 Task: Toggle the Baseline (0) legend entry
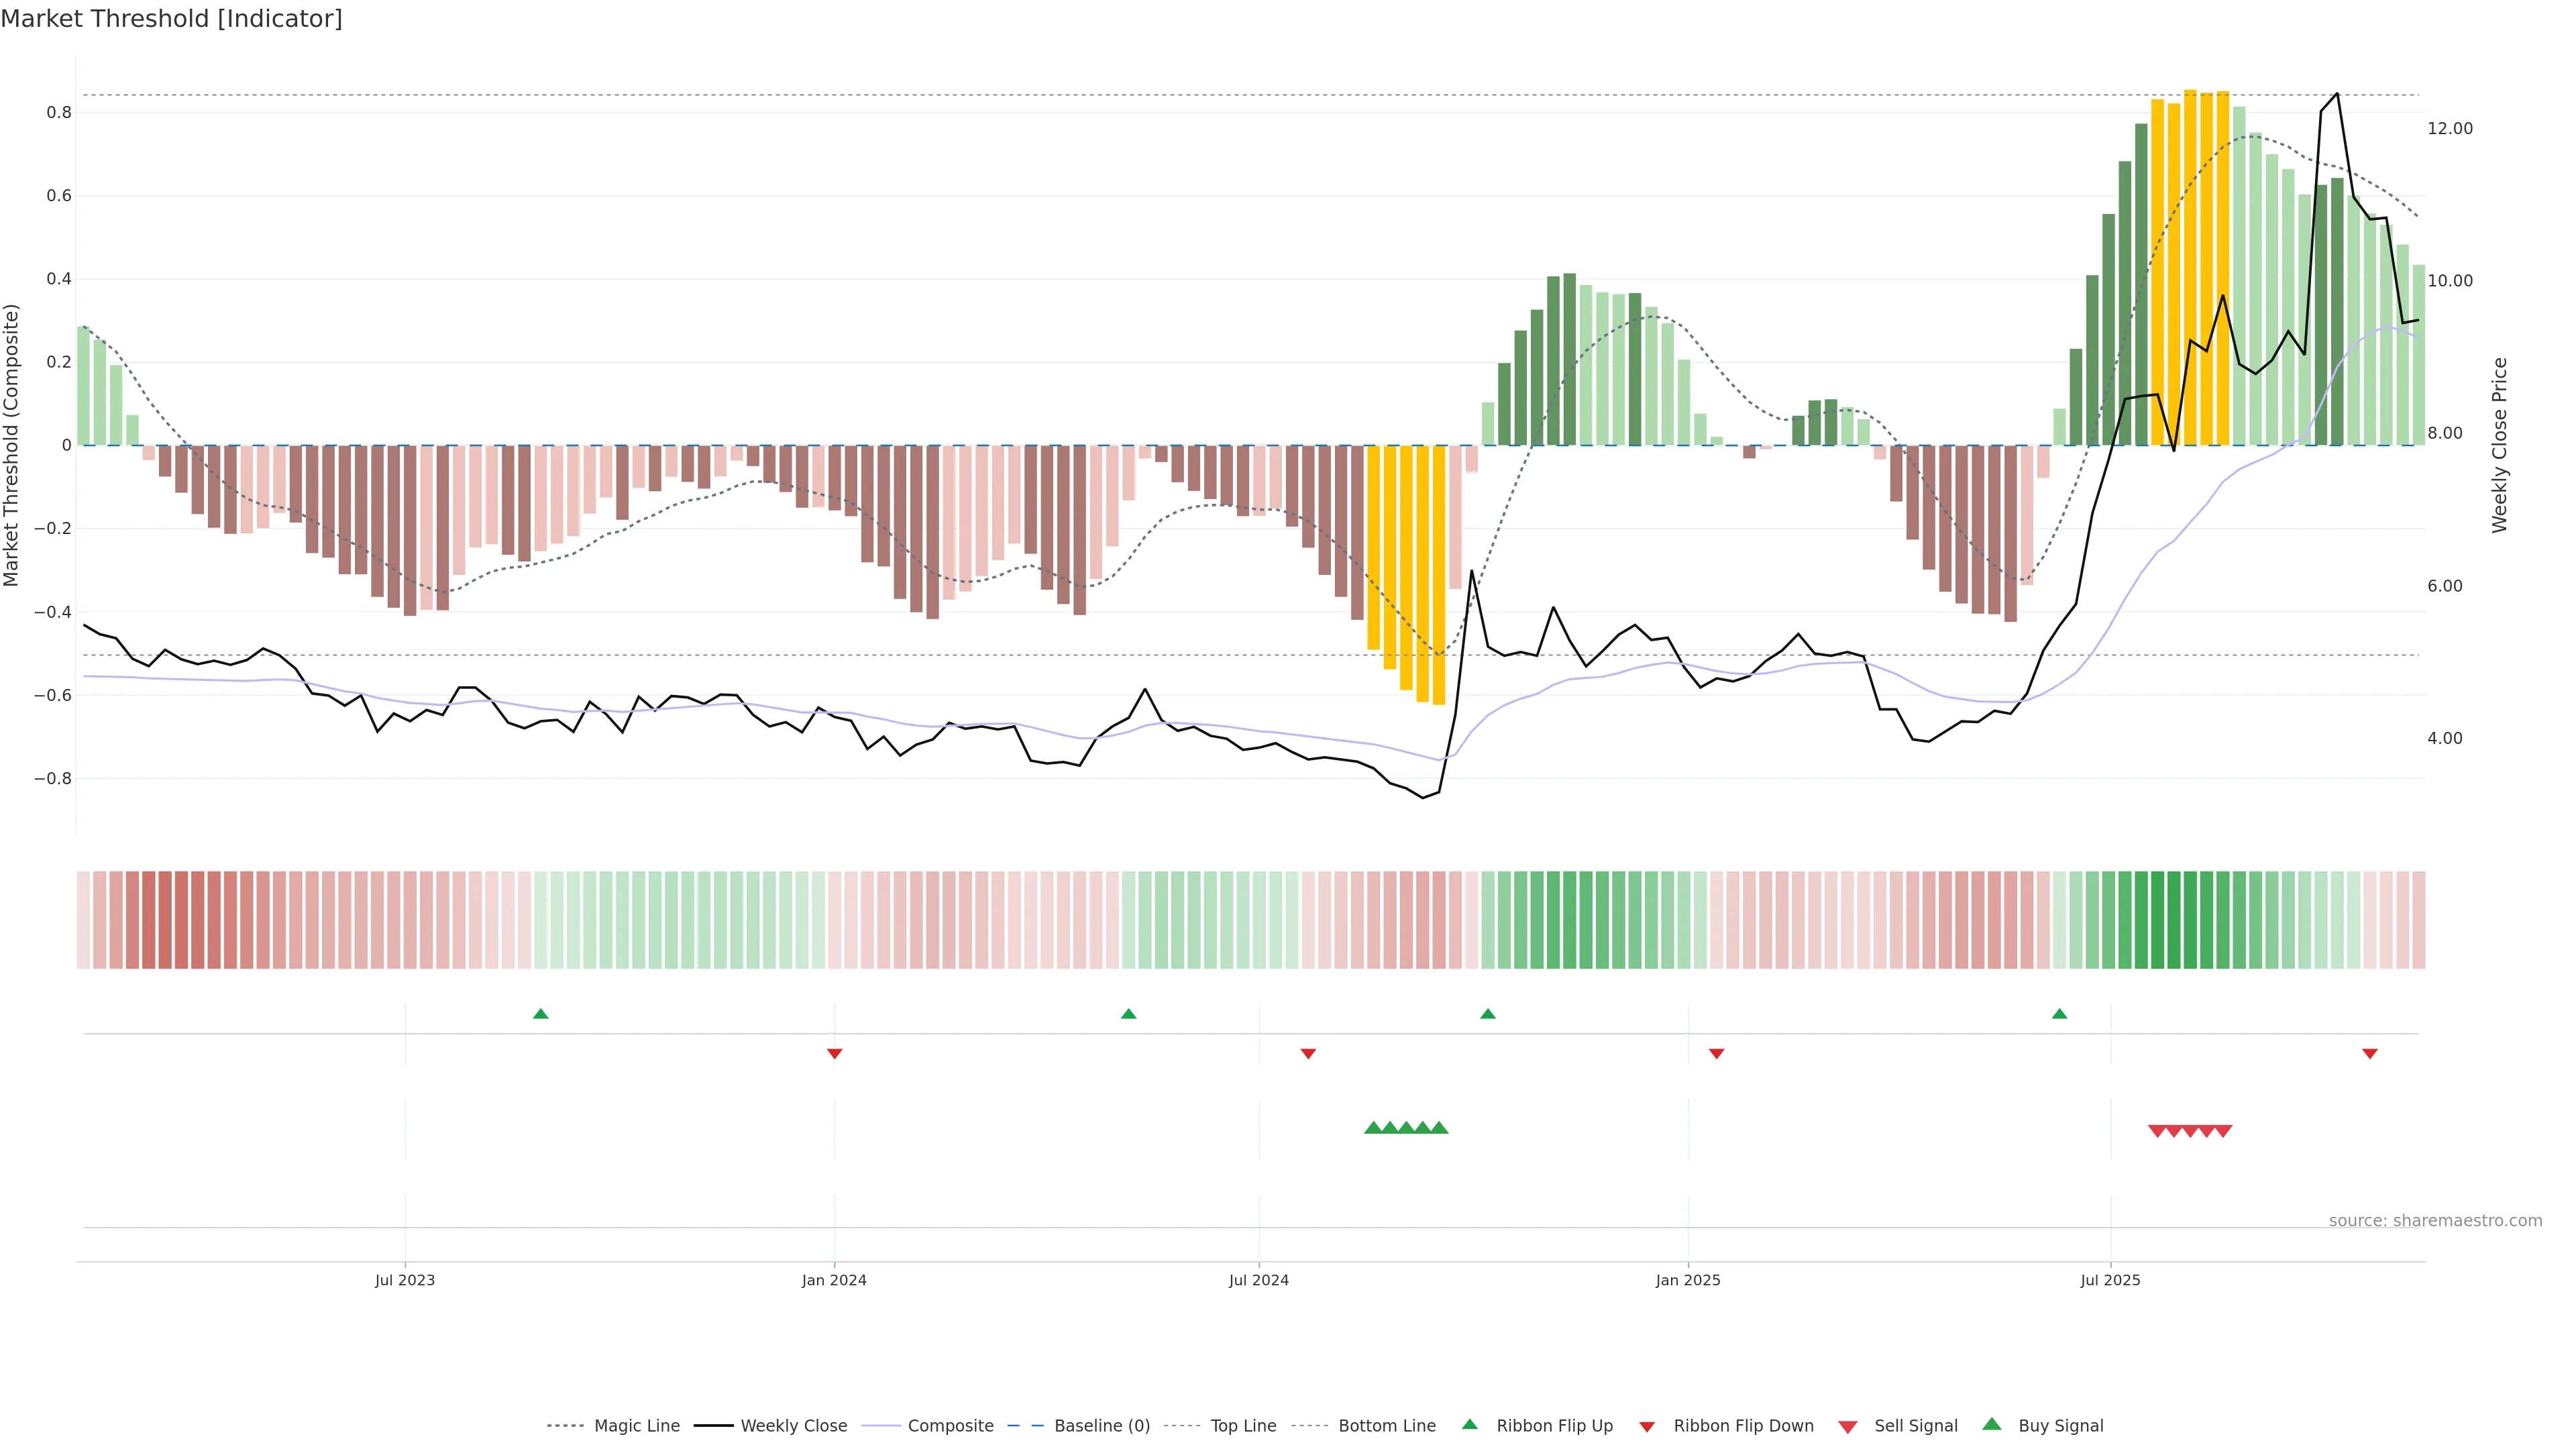tap(1101, 1426)
